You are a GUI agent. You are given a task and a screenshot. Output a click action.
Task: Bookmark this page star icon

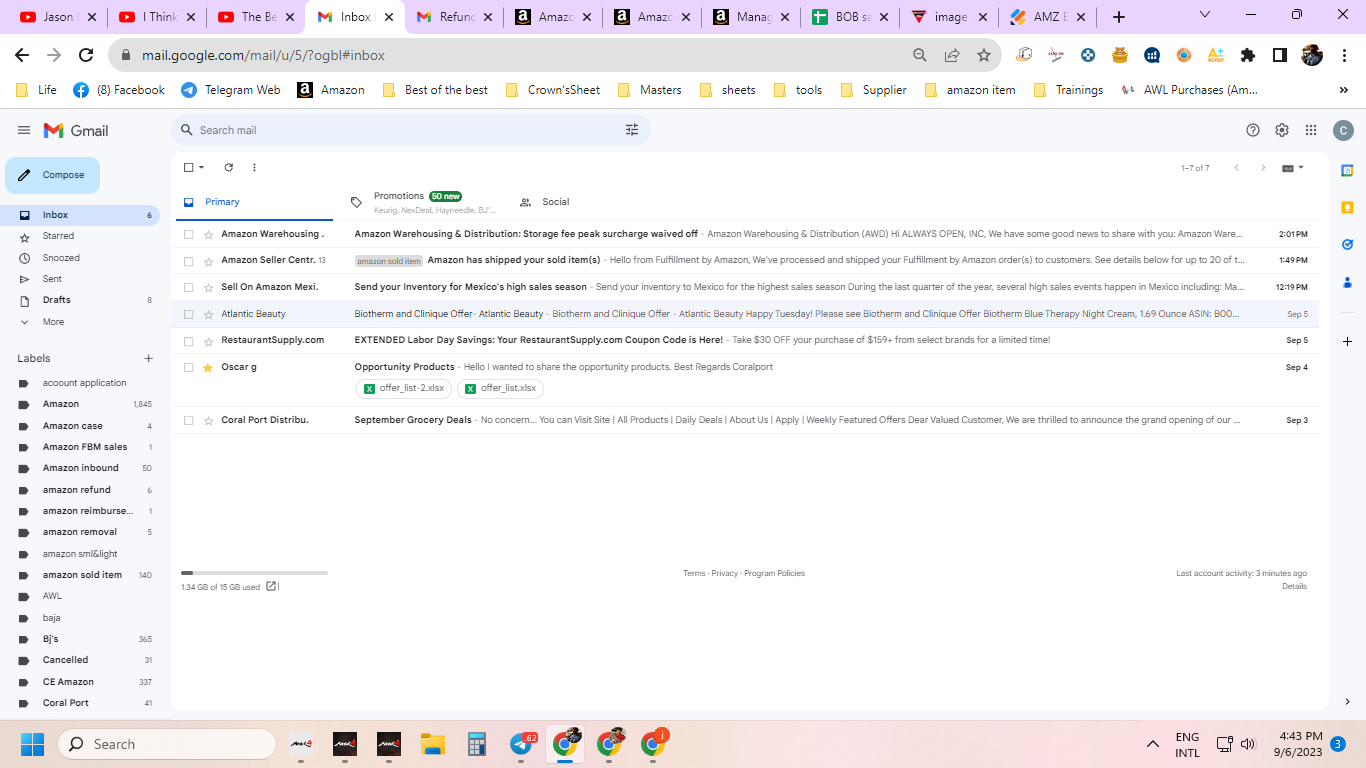pyautogui.click(x=984, y=55)
